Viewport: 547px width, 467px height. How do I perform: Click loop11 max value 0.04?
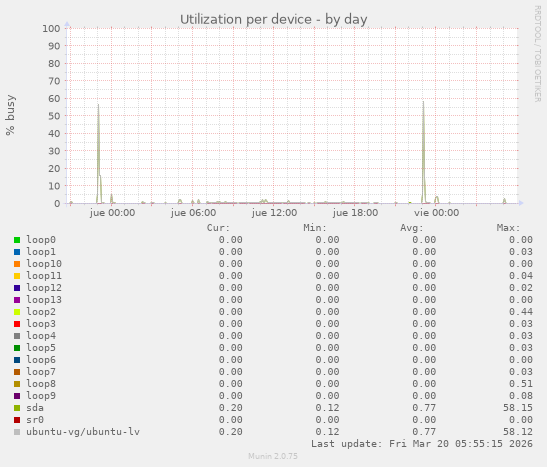(x=521, y=276)
